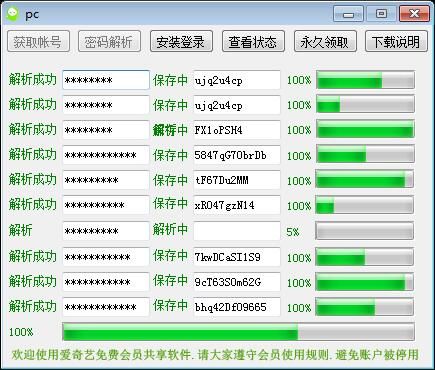
Task: Click the greyed-out 获取帐号 button
Action: tap(38, 41)
